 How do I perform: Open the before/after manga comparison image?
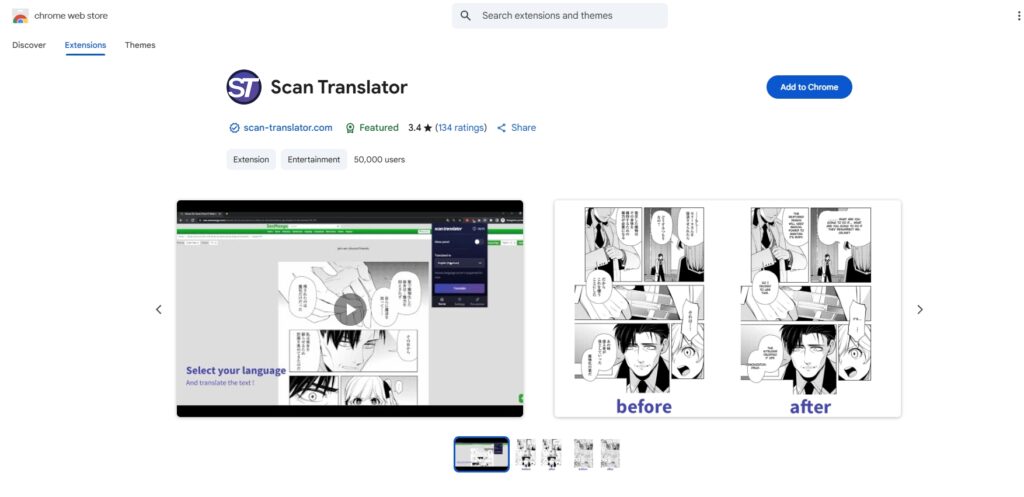click(x=728, y=308)
